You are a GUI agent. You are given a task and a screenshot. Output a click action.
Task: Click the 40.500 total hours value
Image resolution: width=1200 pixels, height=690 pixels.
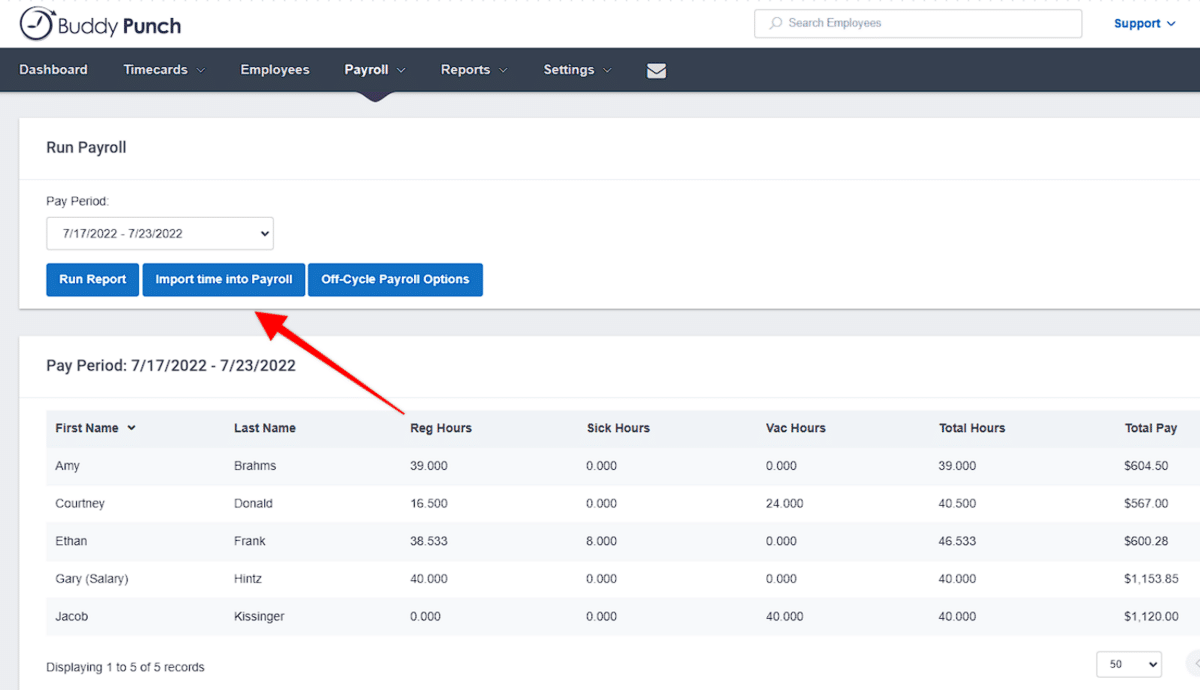(x=958, y=504)
